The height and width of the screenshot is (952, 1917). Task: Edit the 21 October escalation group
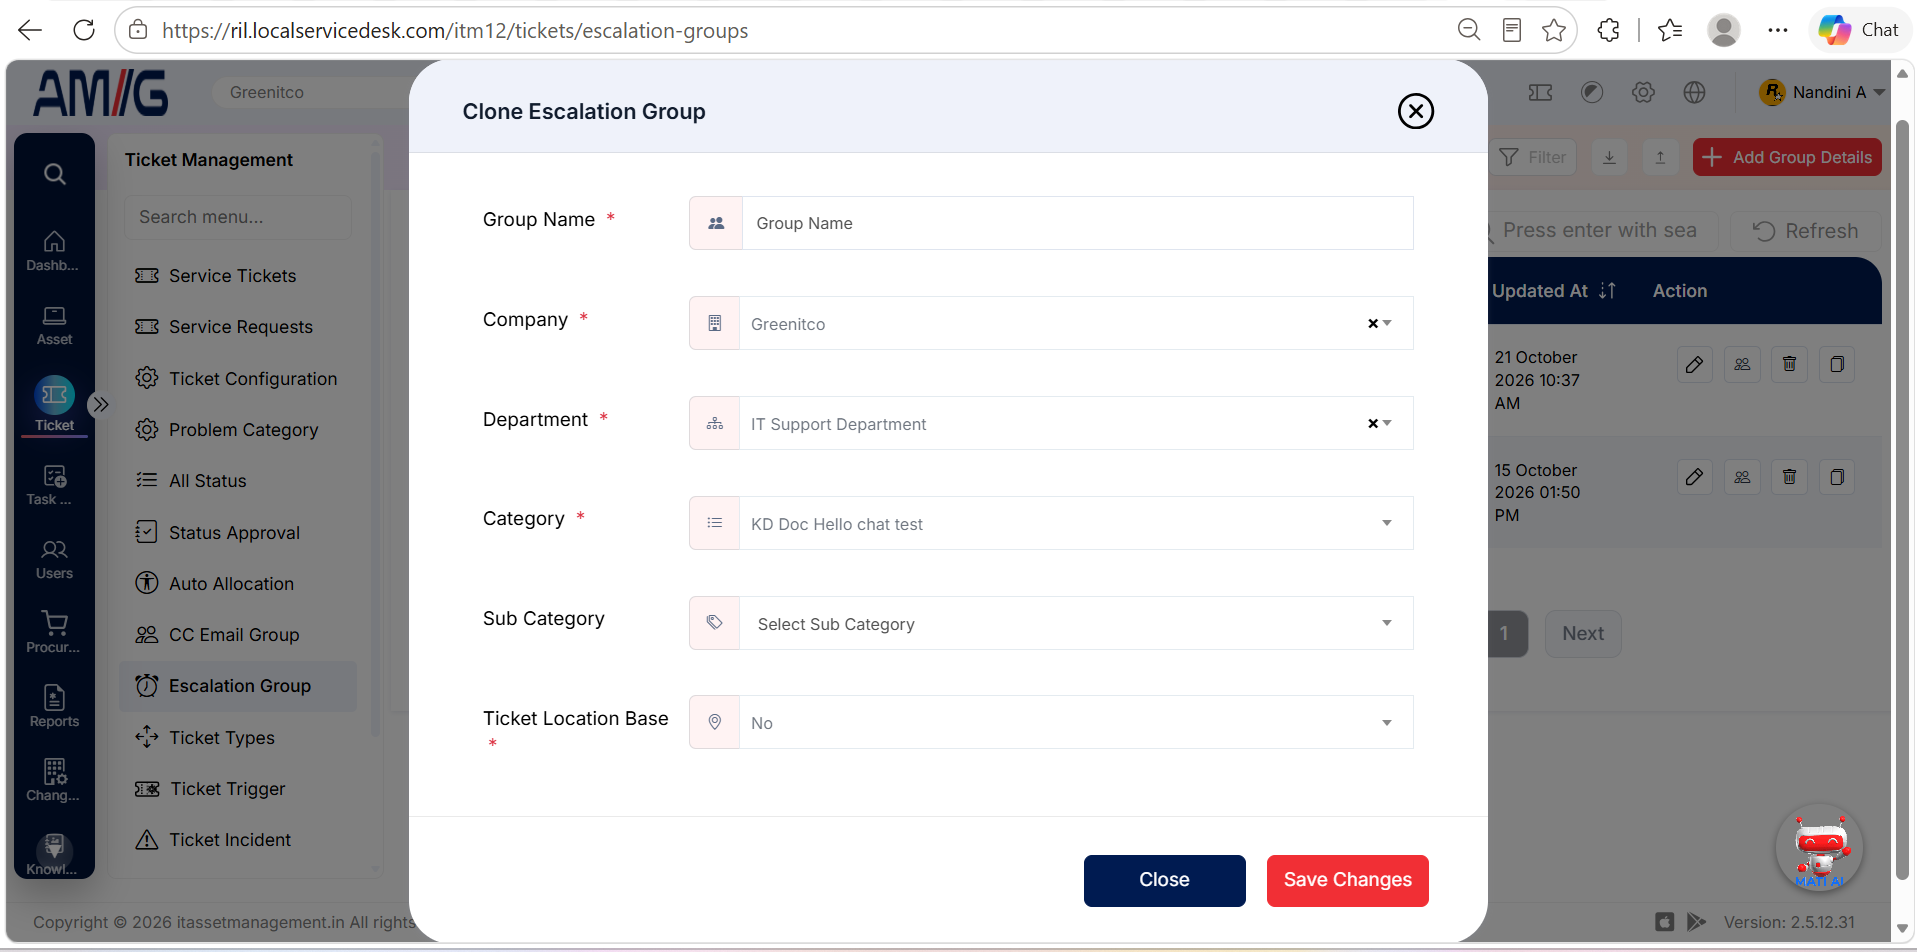point(1694,364)
